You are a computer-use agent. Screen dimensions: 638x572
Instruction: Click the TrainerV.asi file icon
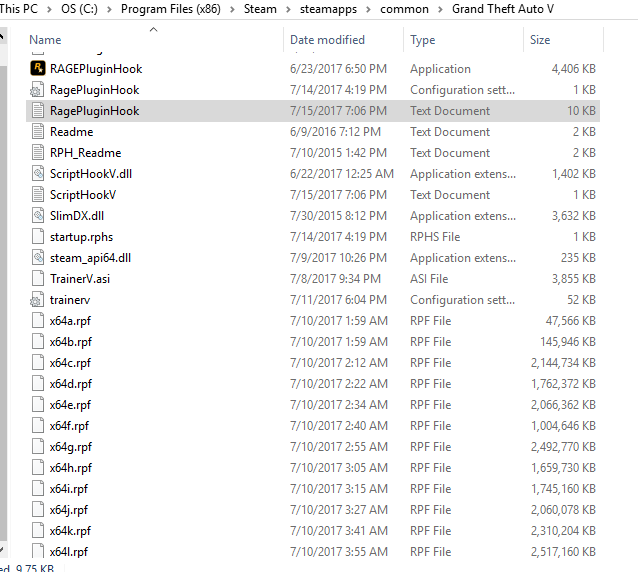tap(38, 279)
